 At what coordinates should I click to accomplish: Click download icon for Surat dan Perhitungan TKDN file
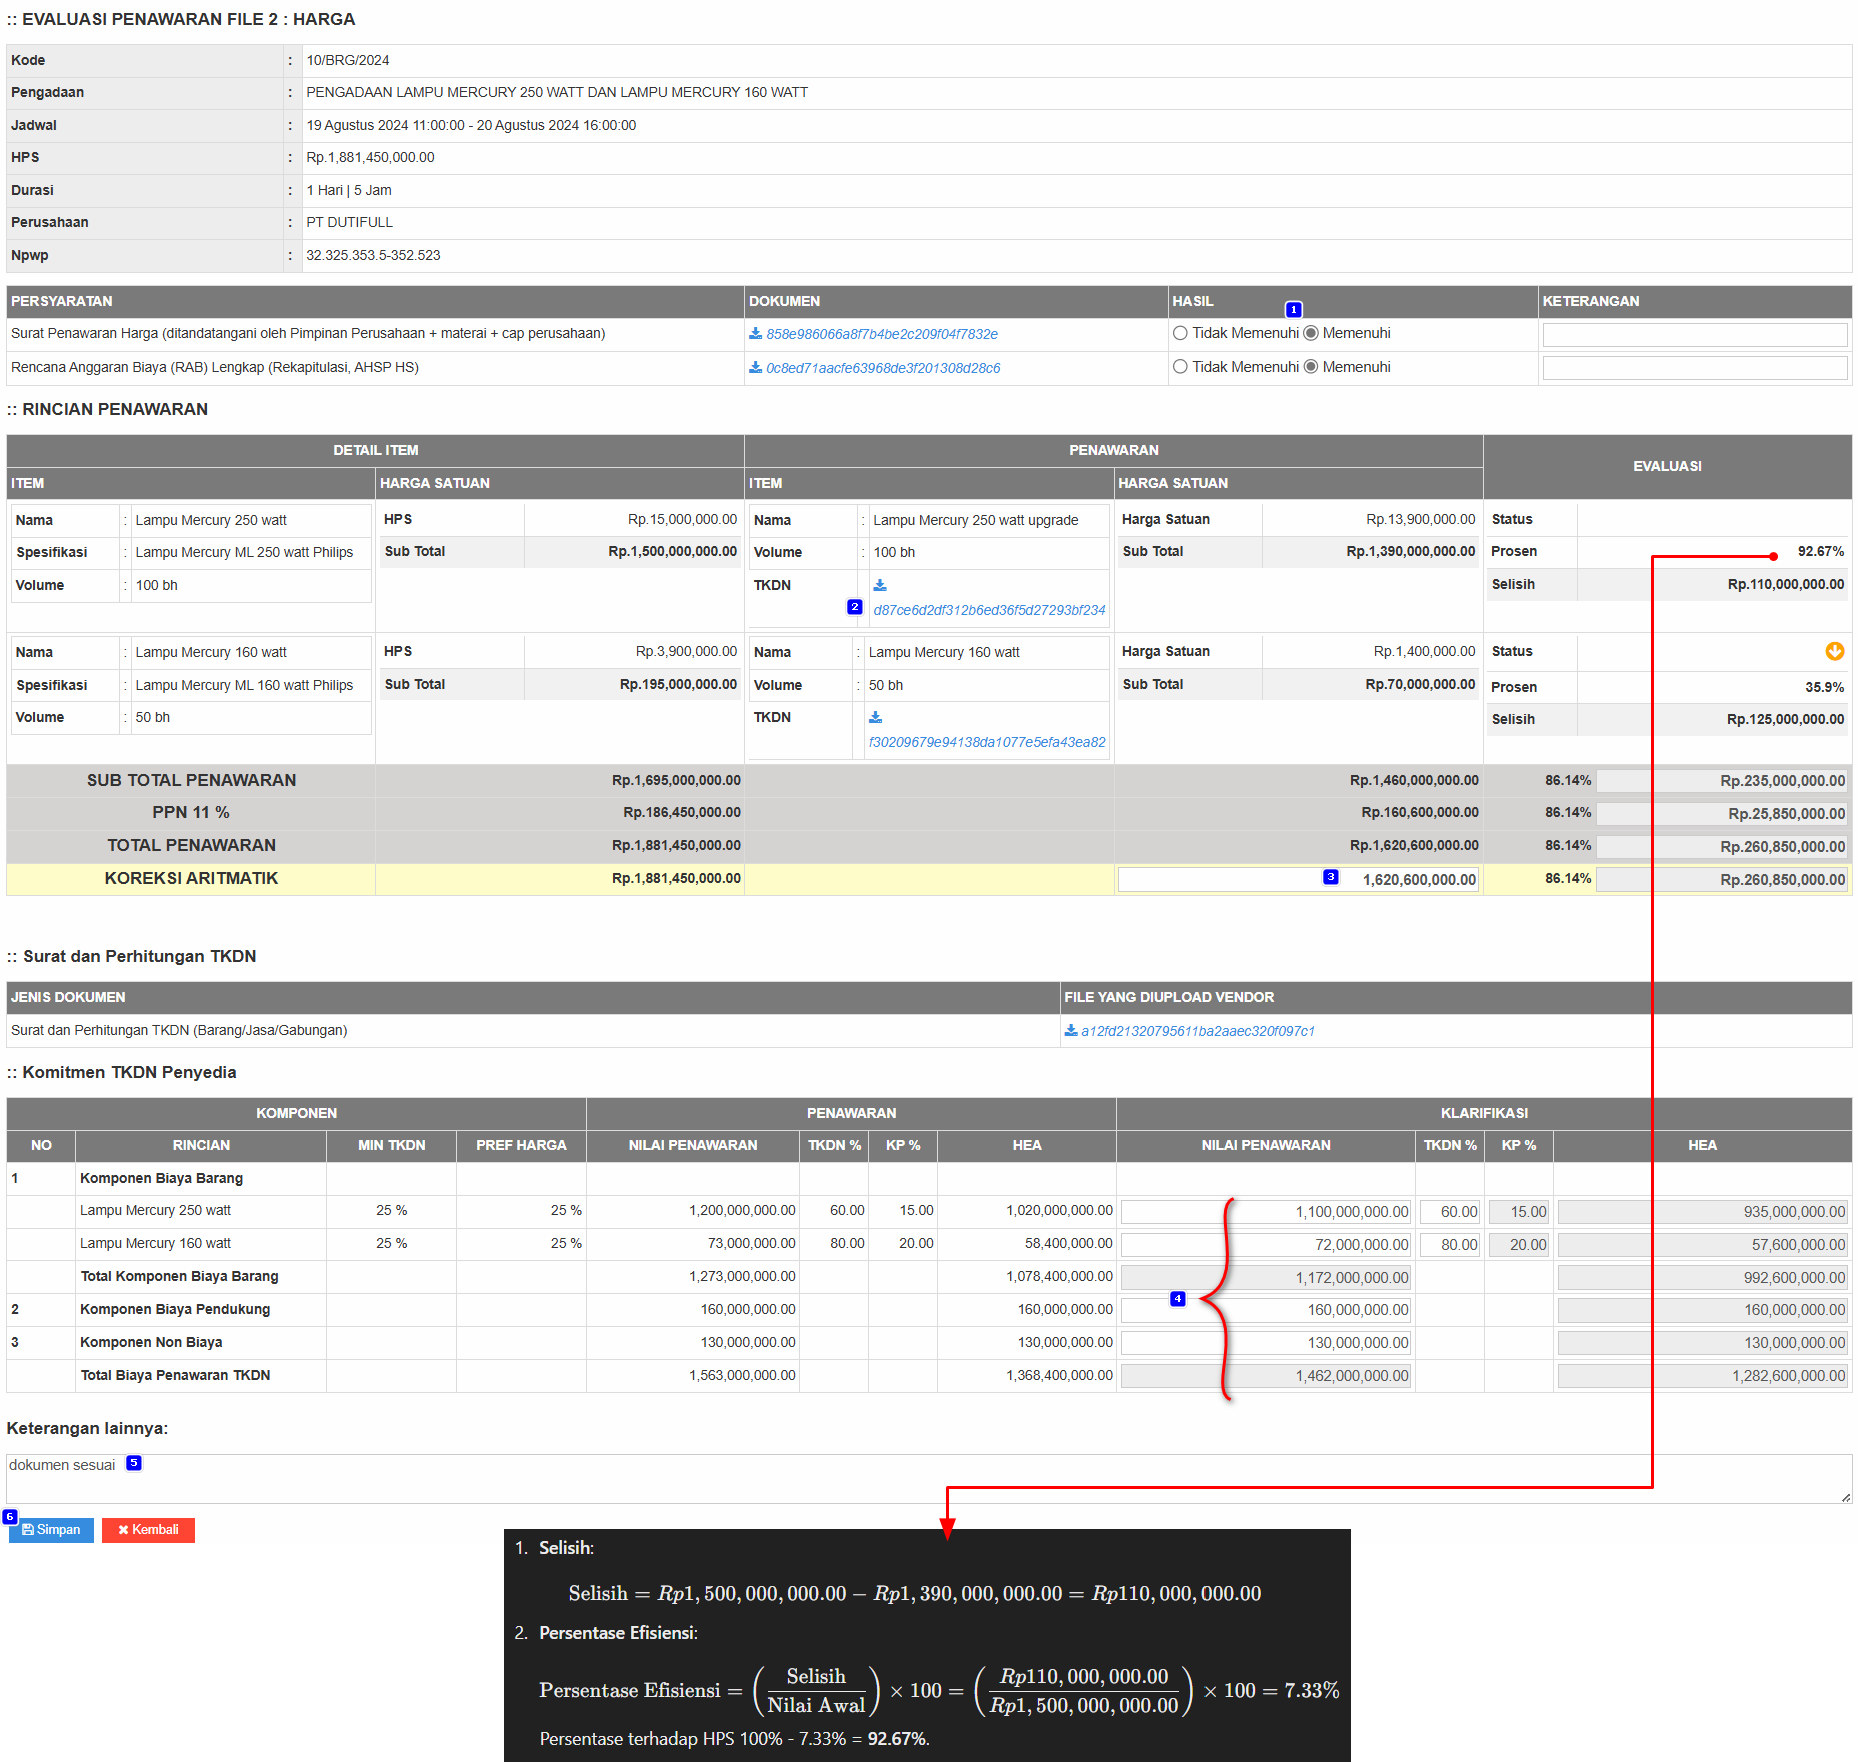(1071, 1031)
